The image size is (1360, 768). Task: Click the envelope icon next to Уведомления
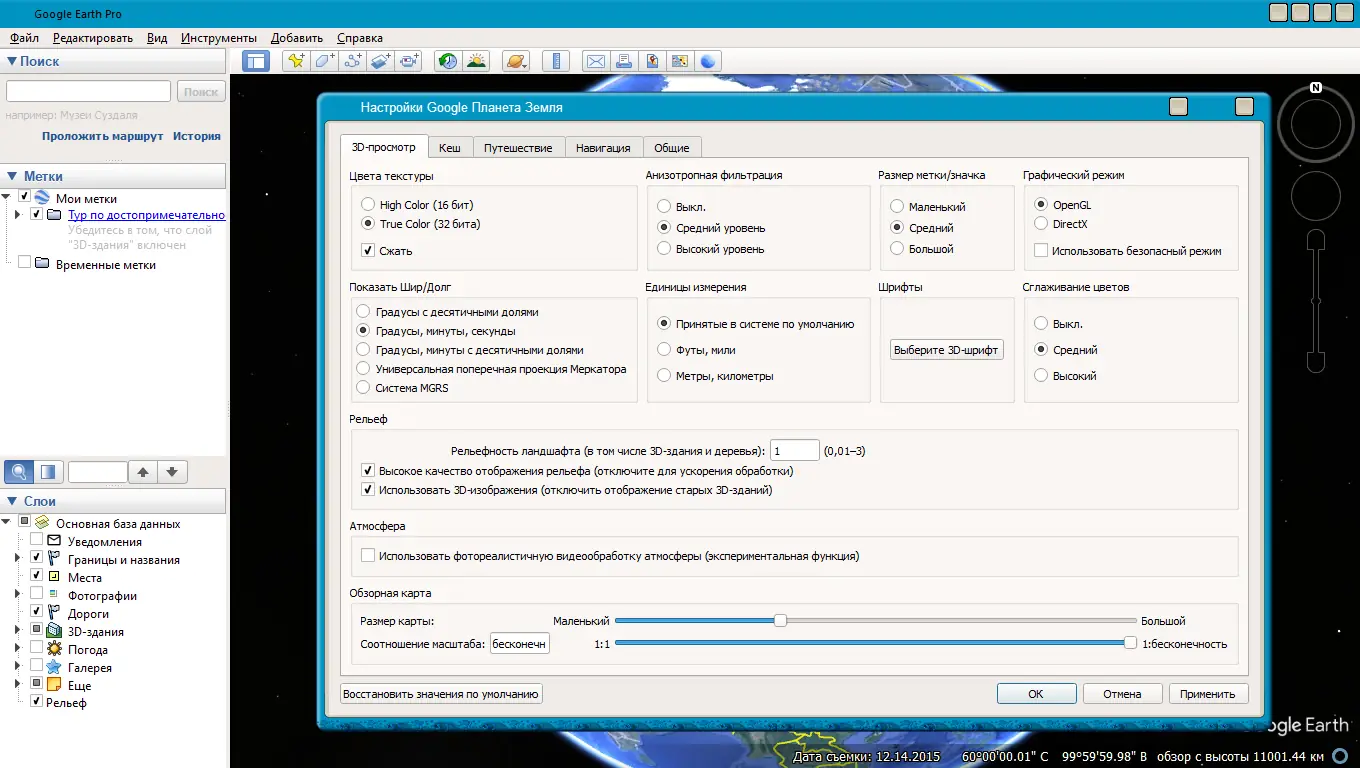[54, 542]
